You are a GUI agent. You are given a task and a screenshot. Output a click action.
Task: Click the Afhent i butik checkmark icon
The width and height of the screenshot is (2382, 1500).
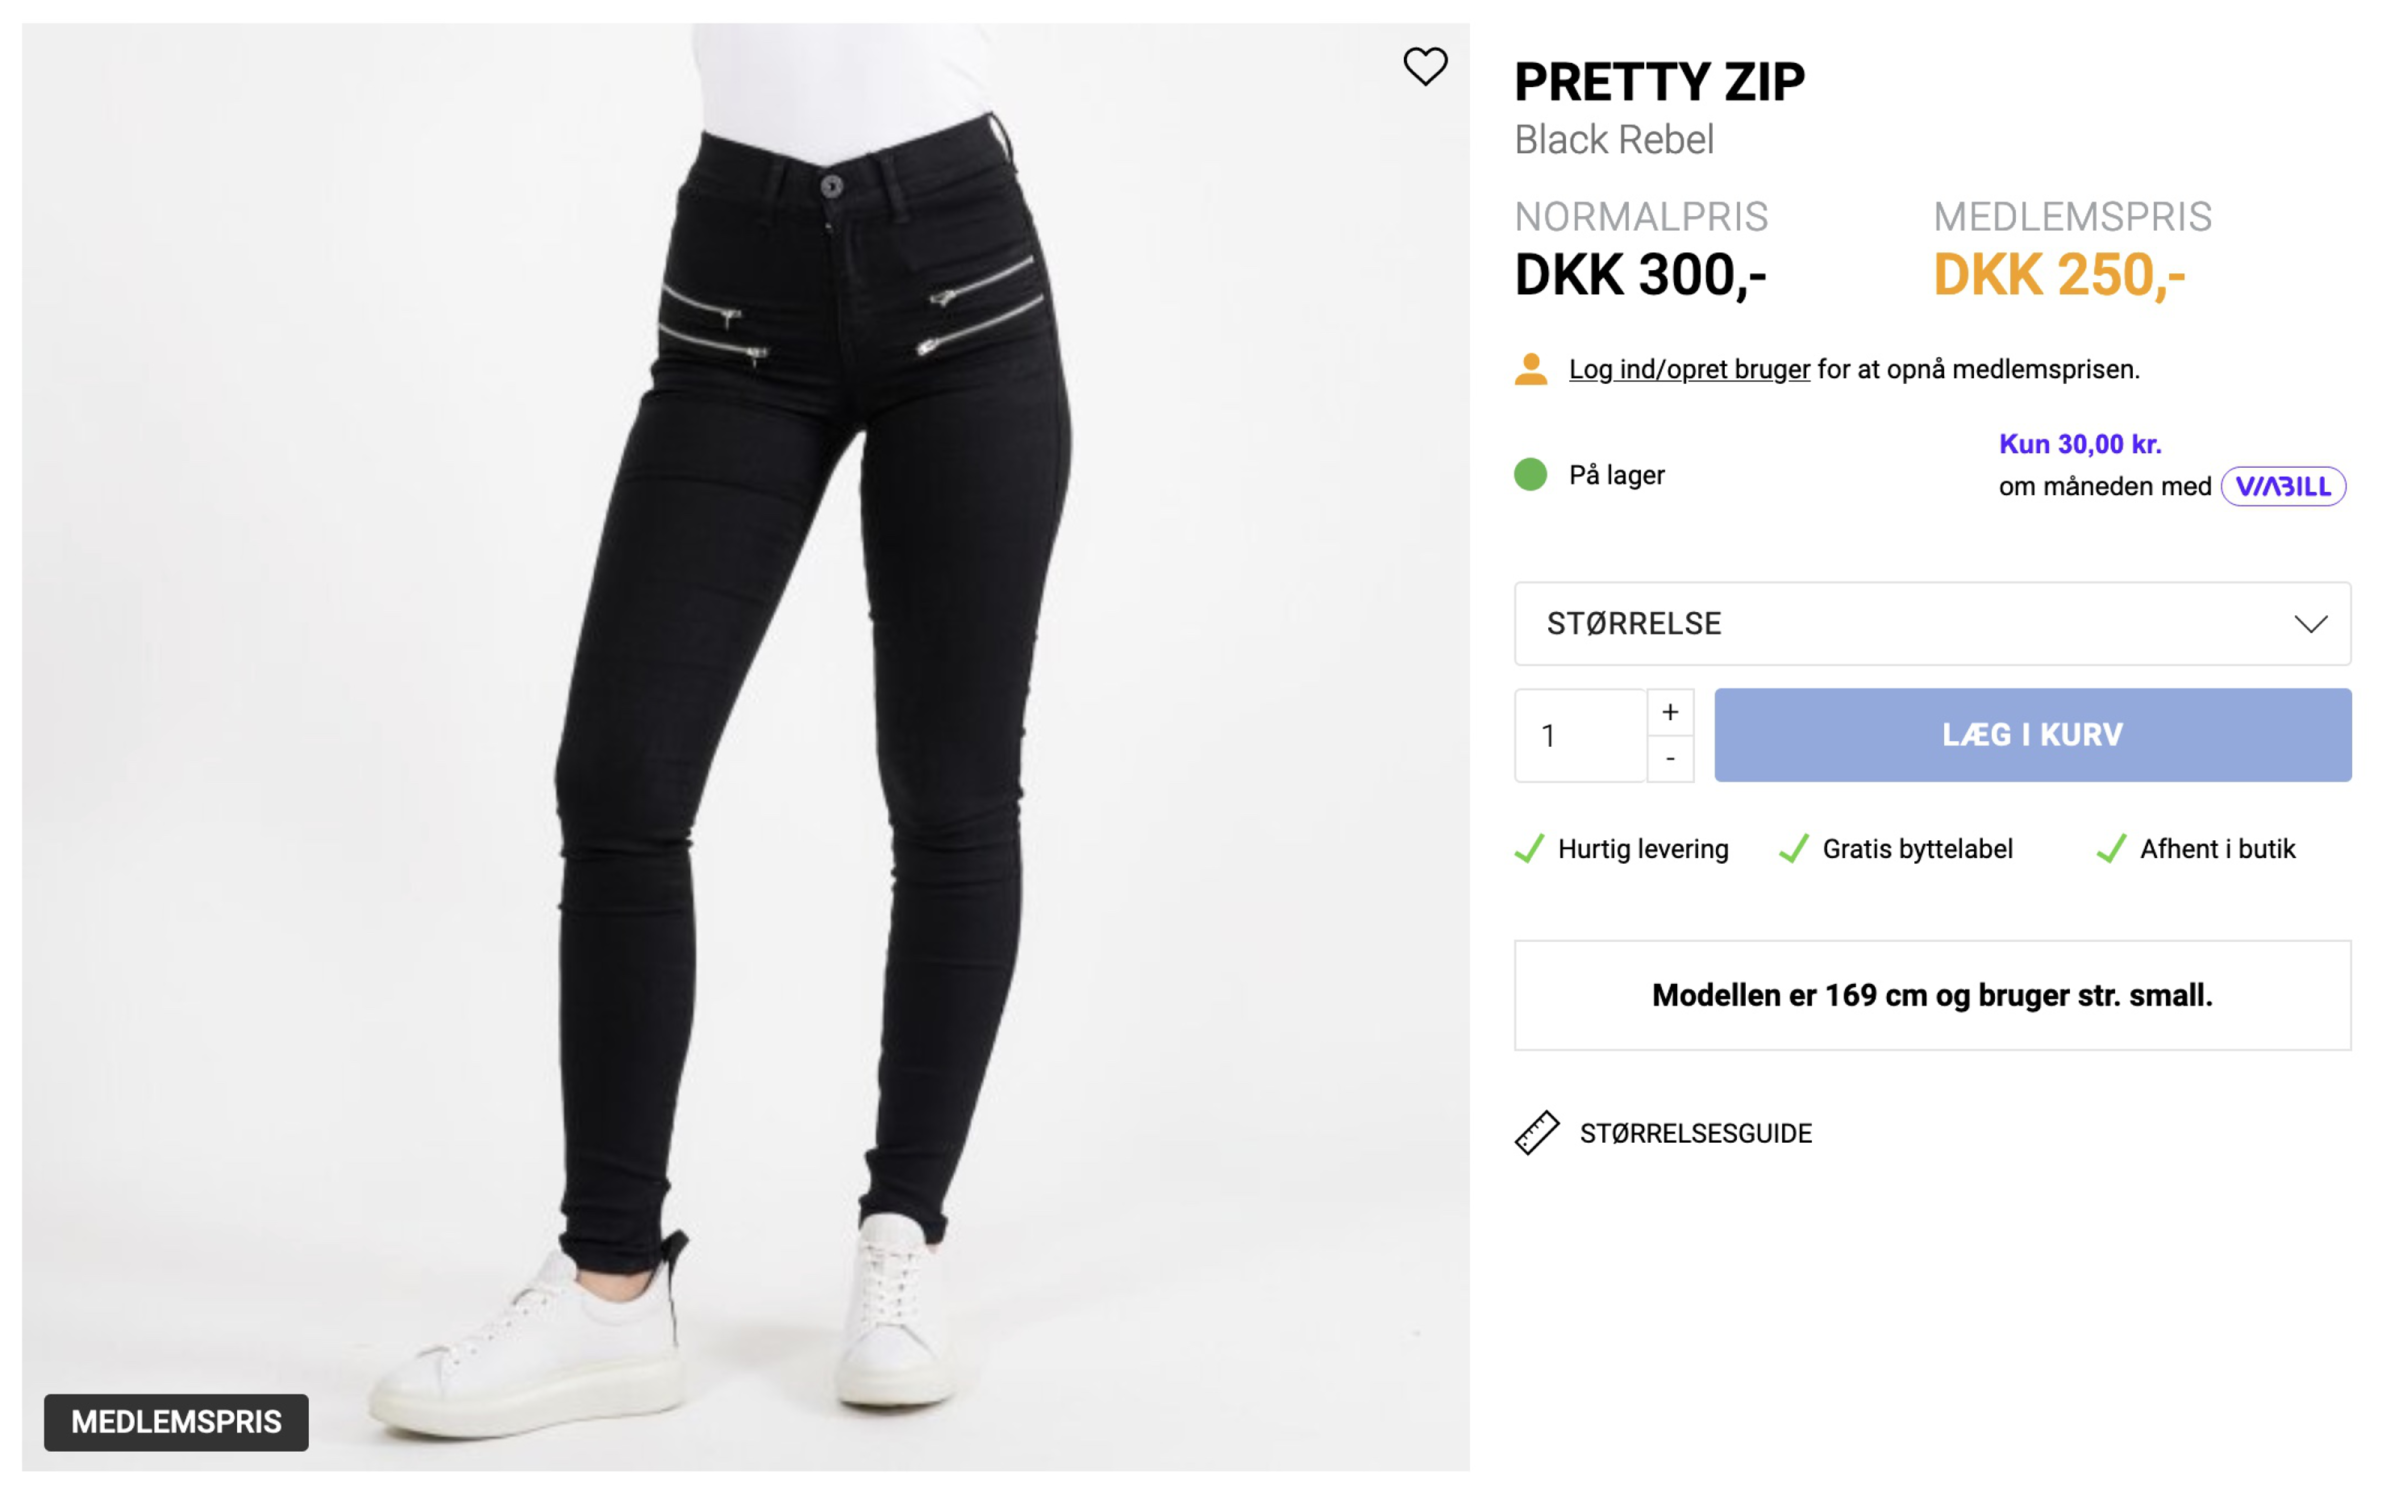2111,849
